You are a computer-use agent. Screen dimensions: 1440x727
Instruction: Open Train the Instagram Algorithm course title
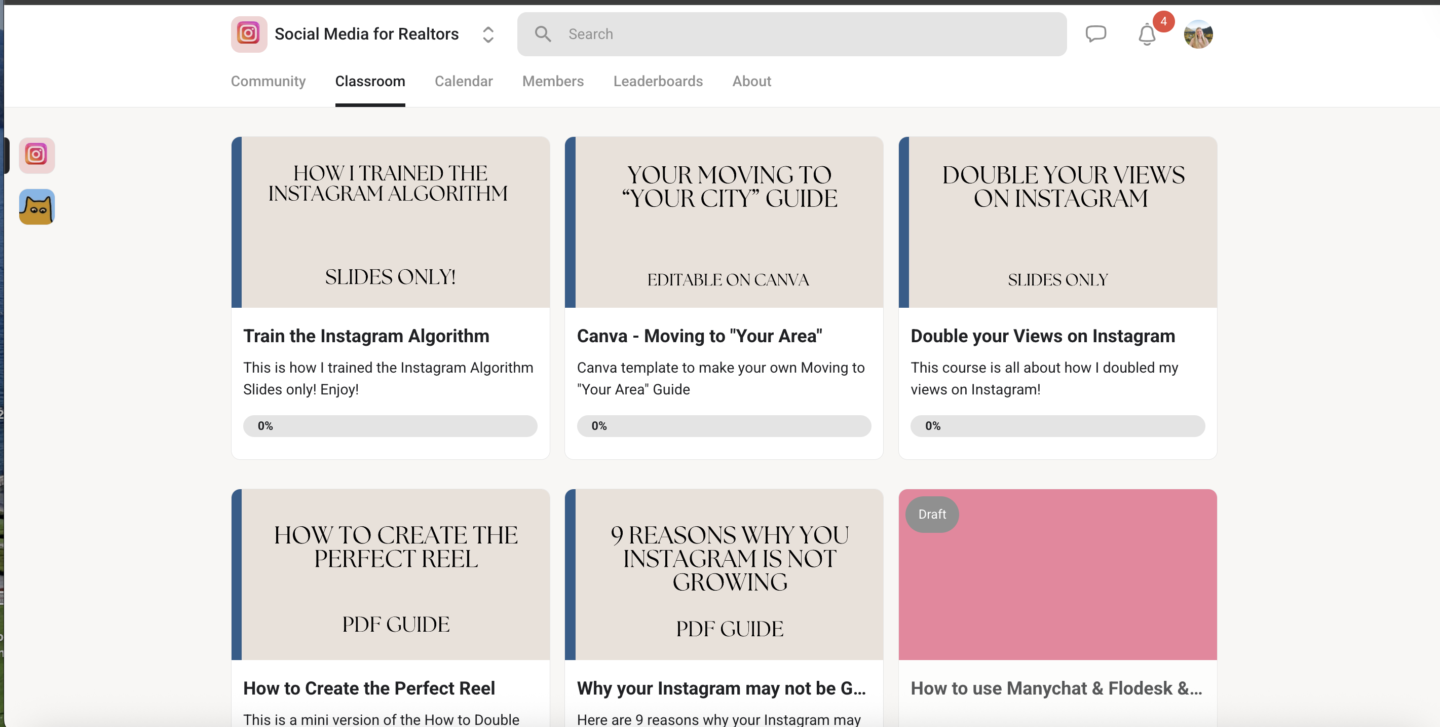click(366, 336)
